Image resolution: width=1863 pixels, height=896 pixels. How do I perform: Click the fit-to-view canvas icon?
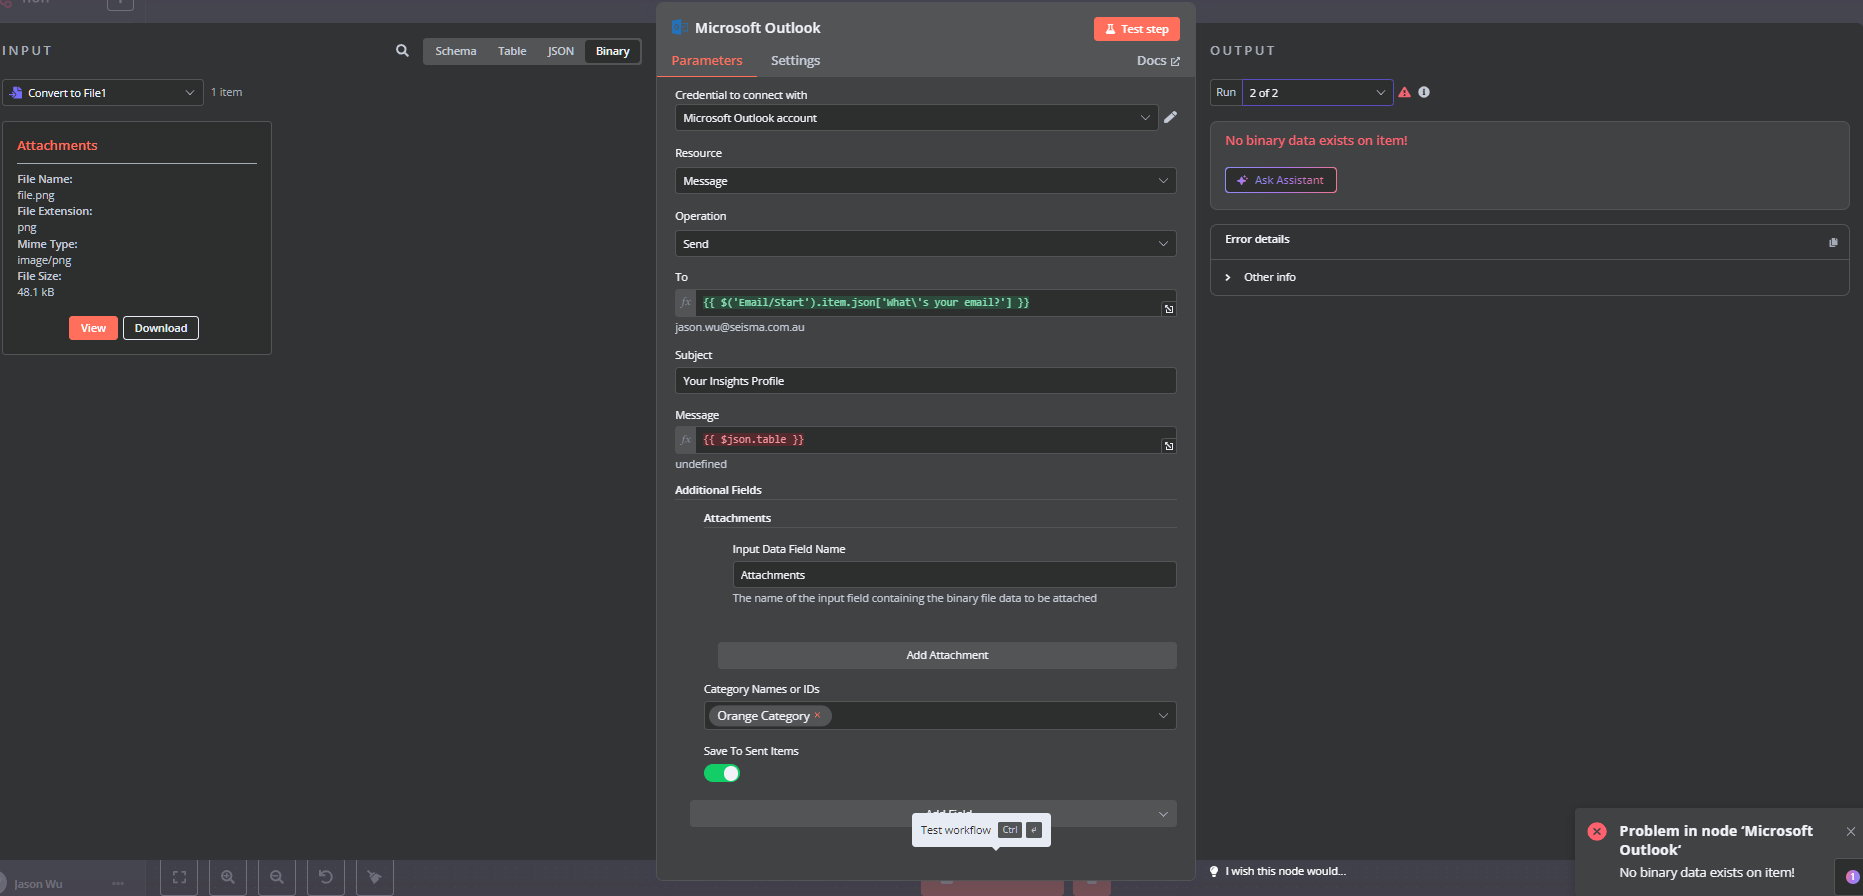[179, 877]
